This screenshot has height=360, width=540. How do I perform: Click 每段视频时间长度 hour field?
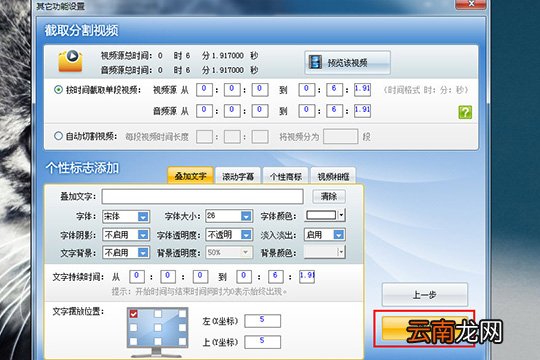pos(204,137)
